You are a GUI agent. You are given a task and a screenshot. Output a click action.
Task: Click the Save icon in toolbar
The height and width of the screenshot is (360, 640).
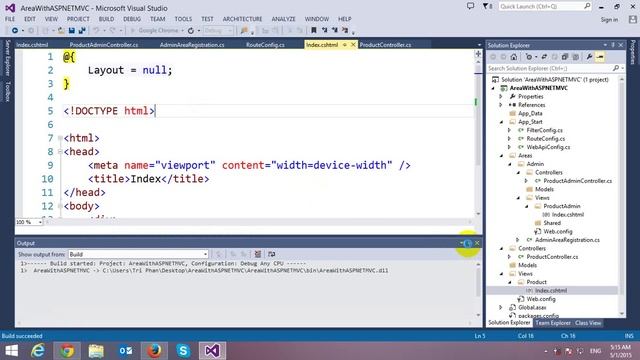coord(72,31)
